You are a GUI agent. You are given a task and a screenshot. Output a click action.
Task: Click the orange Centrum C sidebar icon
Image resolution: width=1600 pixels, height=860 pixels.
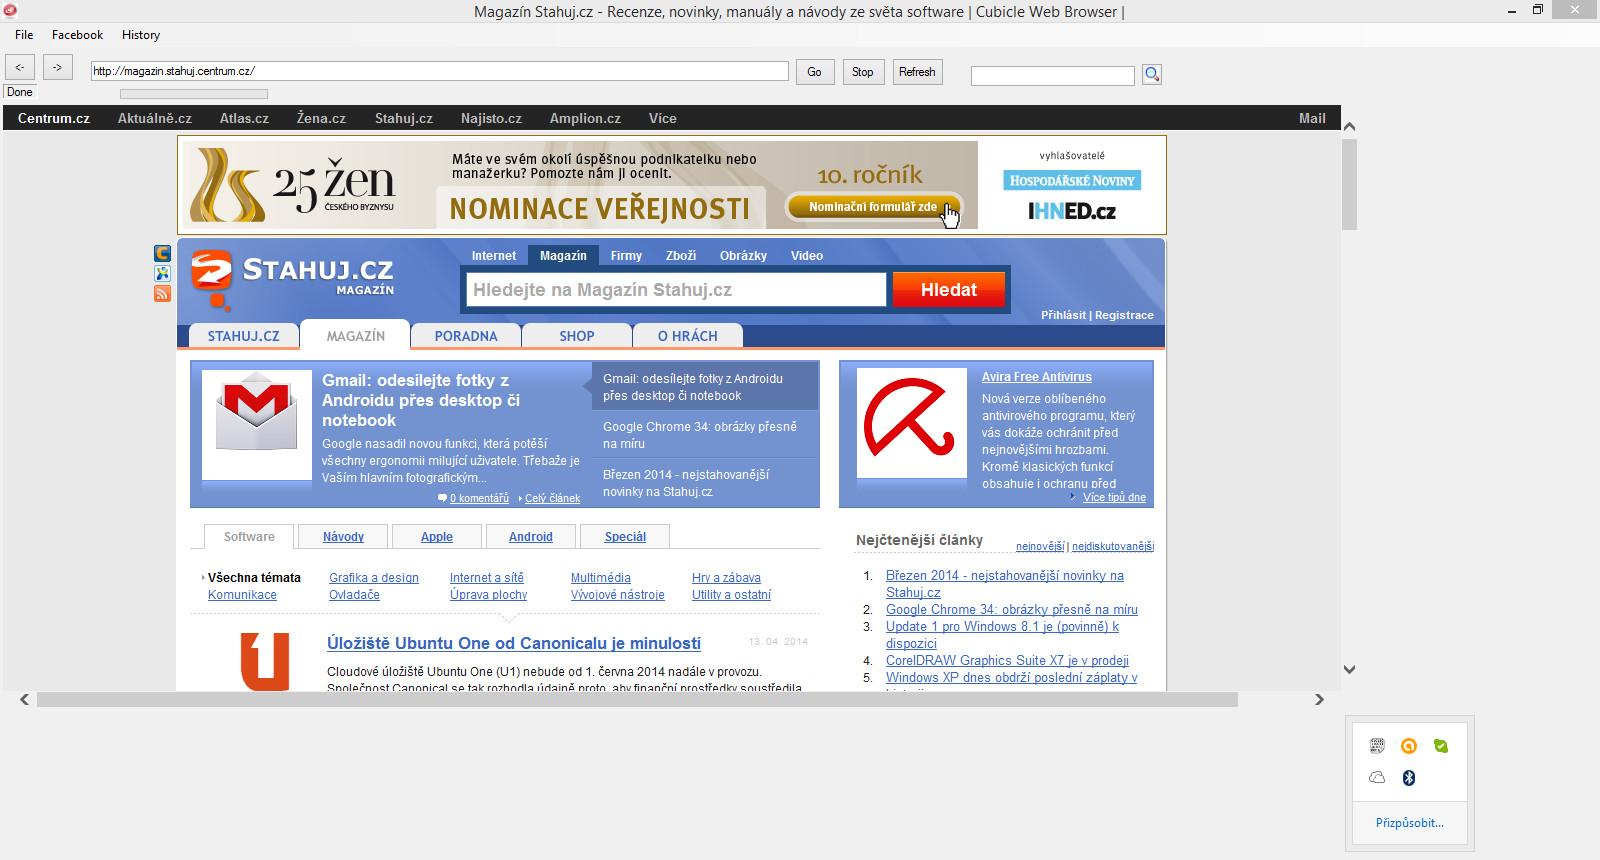click(162, 253)
